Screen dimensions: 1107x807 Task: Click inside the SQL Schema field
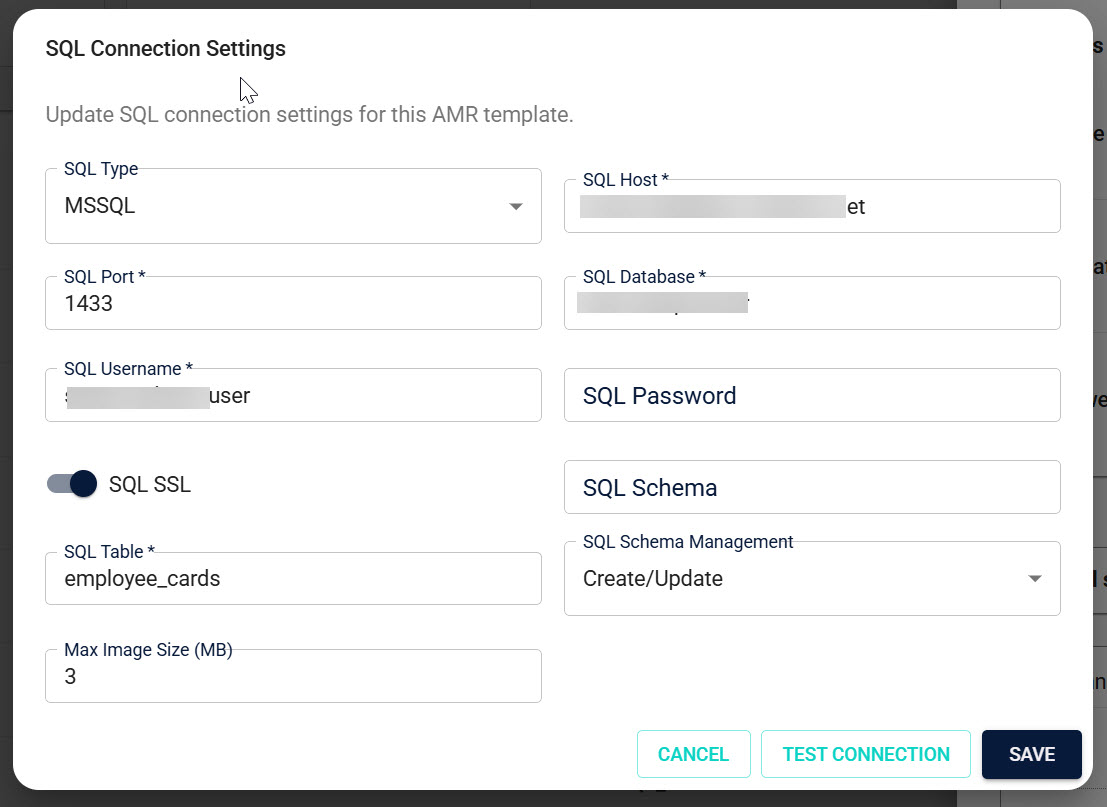click(812, 487)
